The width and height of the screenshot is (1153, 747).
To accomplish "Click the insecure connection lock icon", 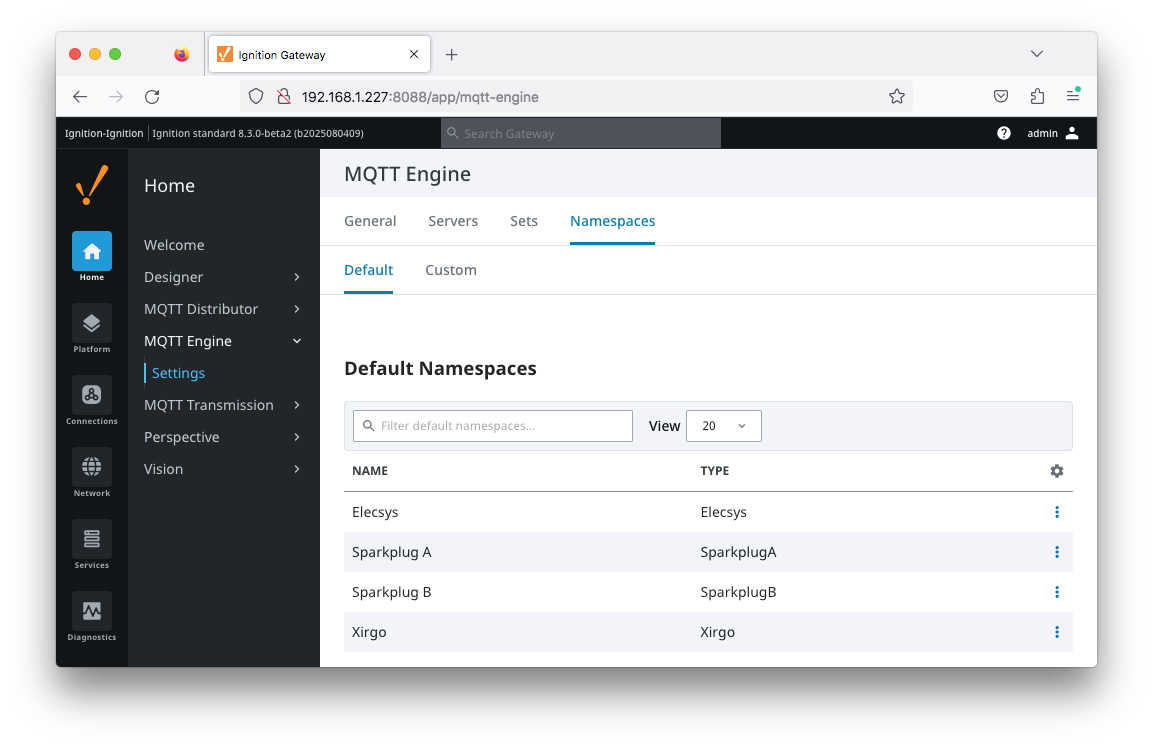I will pos(284,96).
